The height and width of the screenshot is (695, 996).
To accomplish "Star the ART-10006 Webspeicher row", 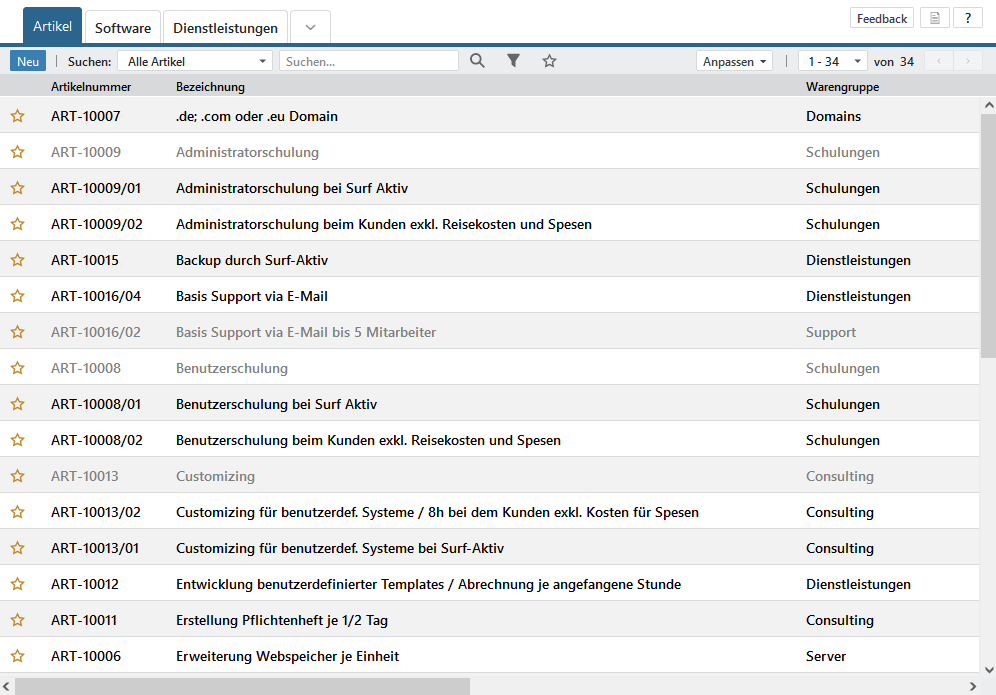I will coord(18,656).
